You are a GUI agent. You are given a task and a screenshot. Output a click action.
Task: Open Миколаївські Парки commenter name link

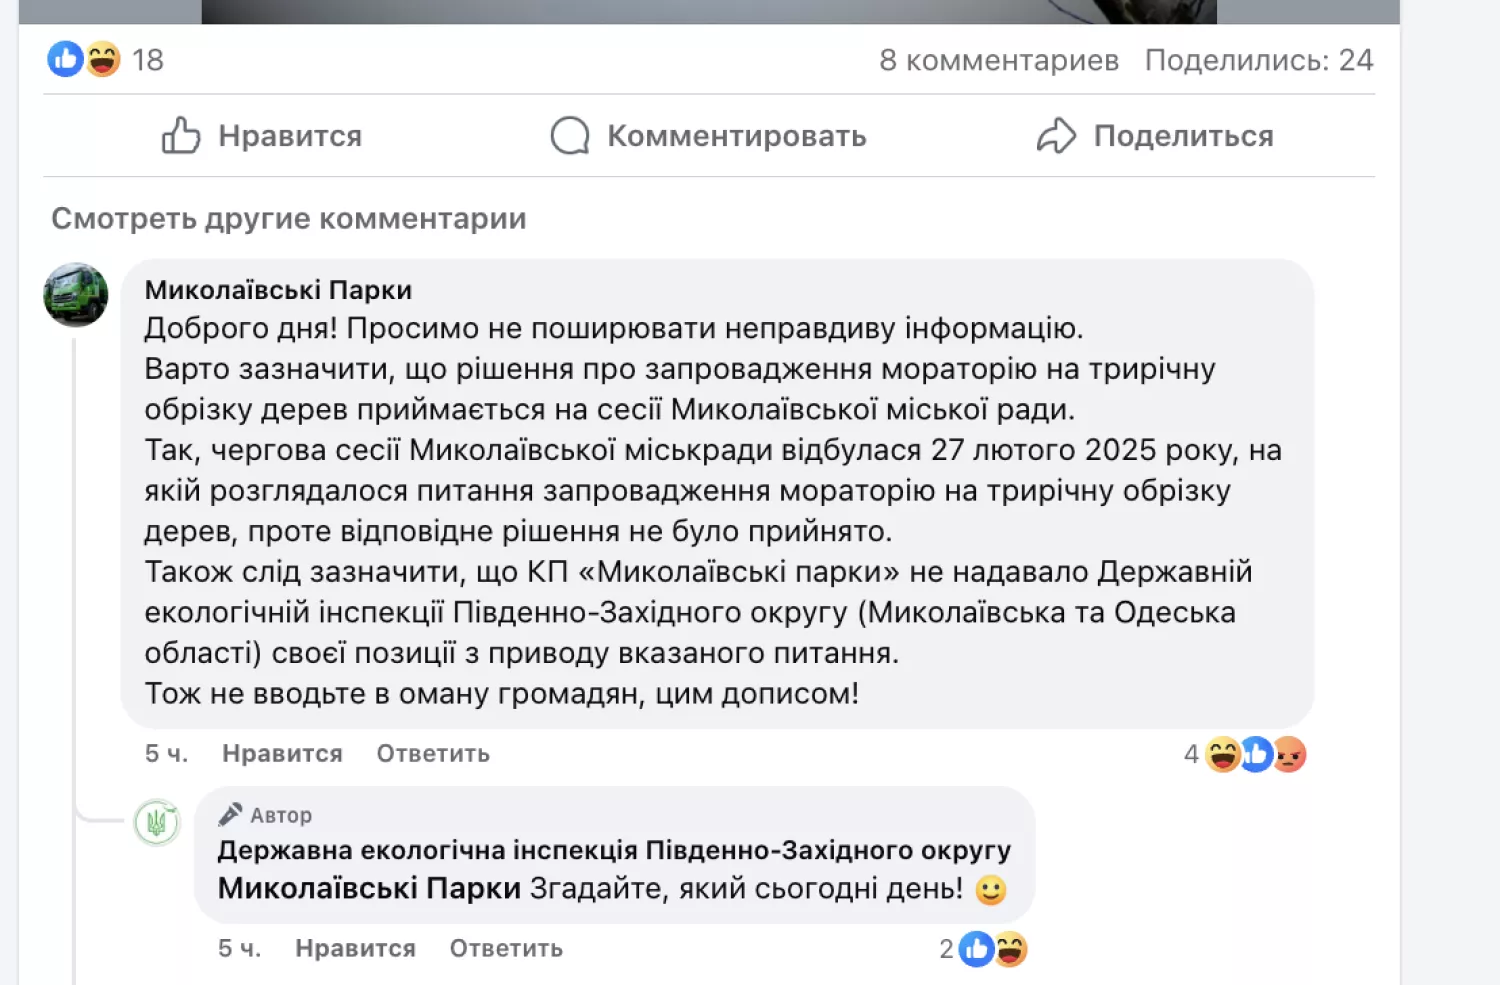coord(278,290)
